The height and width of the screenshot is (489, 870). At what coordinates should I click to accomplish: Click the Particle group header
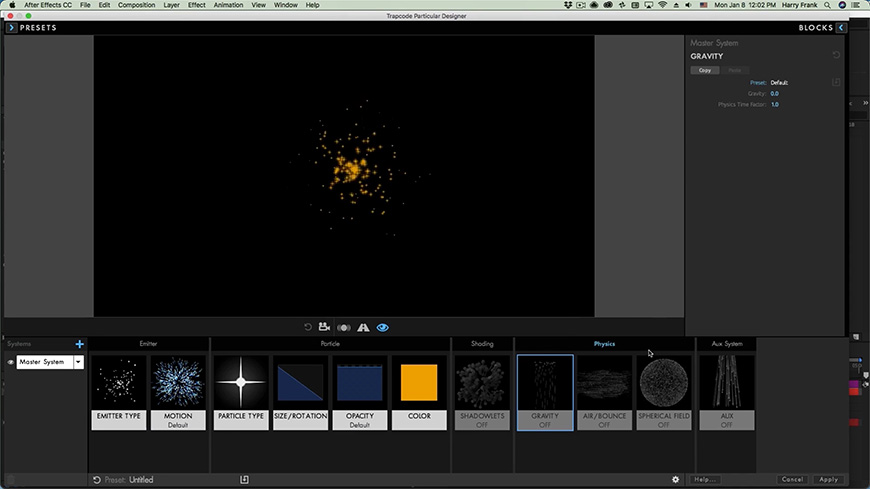[330, 344]
